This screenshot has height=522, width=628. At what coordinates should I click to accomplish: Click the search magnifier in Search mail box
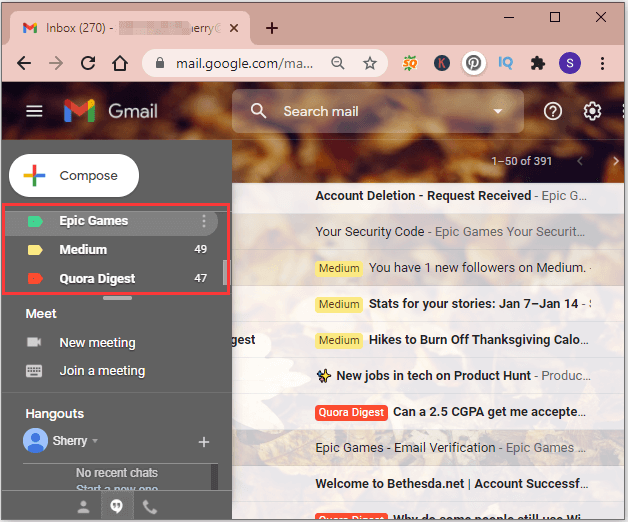coord(258,111)
